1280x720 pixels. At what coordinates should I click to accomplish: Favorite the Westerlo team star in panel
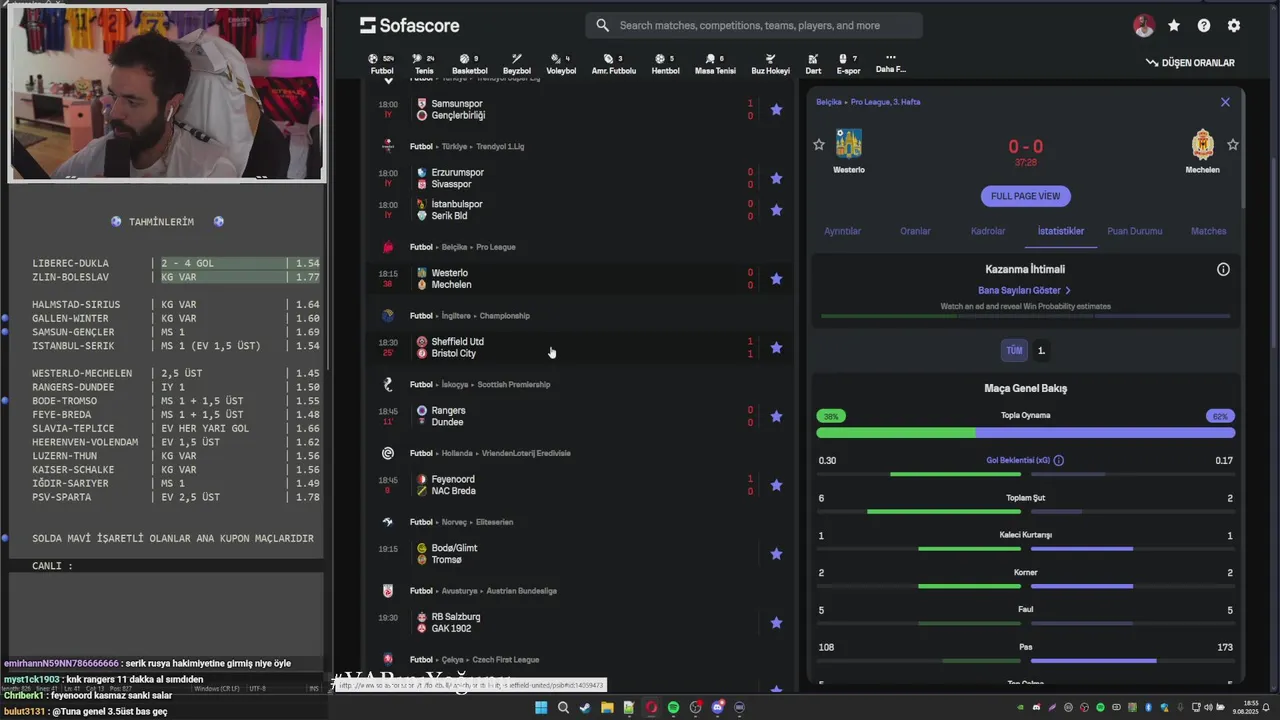[x=819, y=145]
